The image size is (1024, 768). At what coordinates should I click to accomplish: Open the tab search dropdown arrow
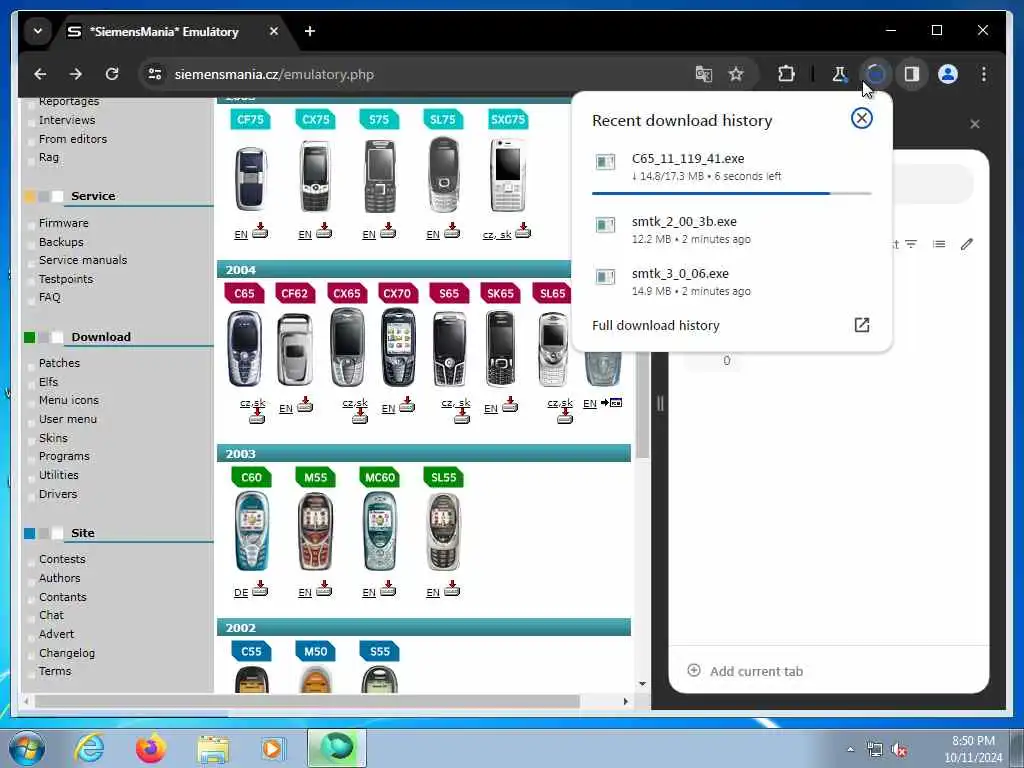click(x=38, y=31)
